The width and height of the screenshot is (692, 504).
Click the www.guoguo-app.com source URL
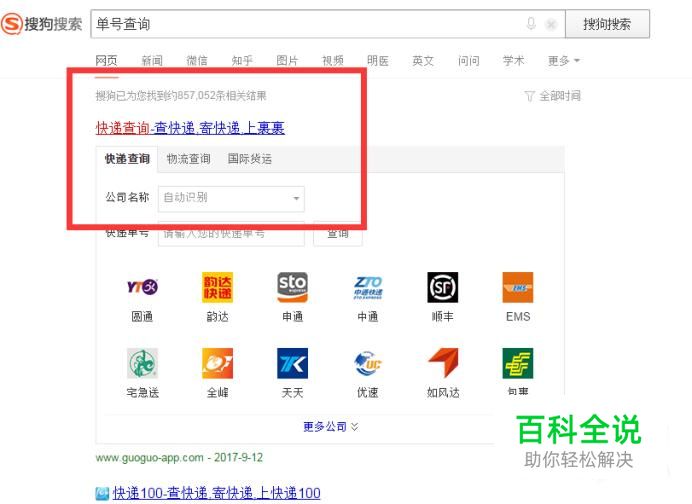coord(150,458)
